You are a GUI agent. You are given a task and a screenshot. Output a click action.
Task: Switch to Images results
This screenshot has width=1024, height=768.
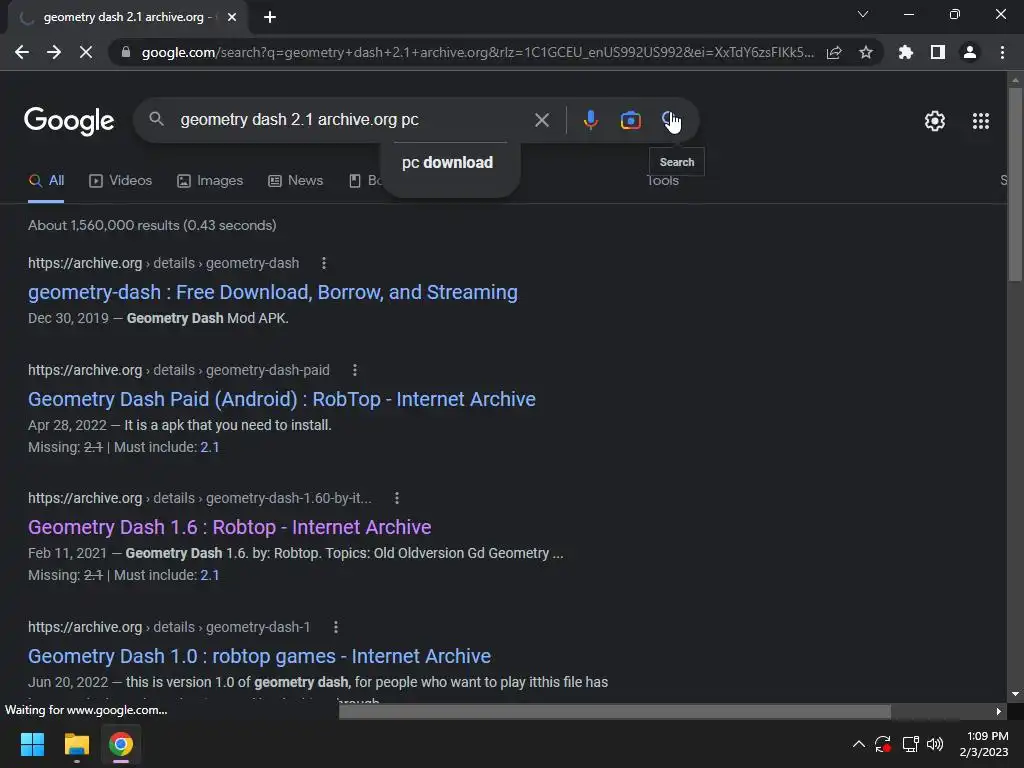click(x=210, y=181)
